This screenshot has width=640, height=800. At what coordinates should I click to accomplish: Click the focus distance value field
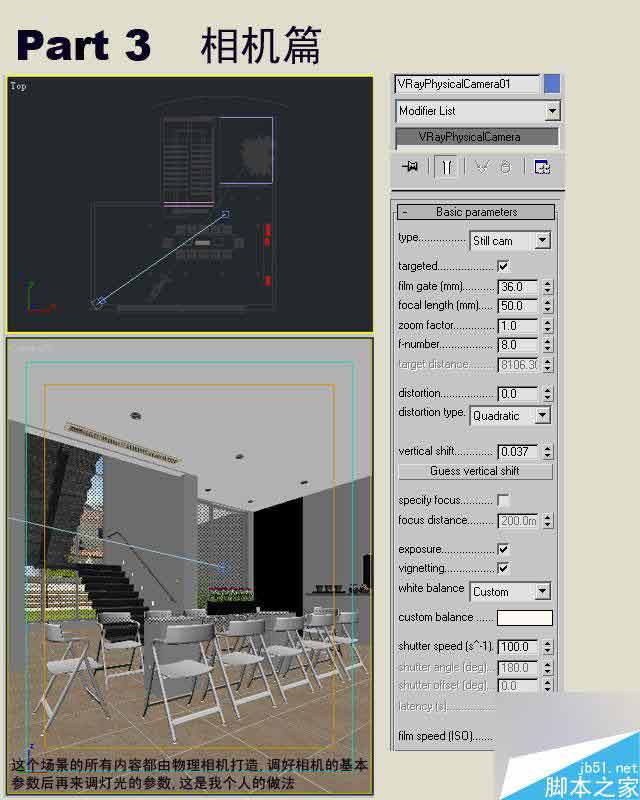(518, 520)
